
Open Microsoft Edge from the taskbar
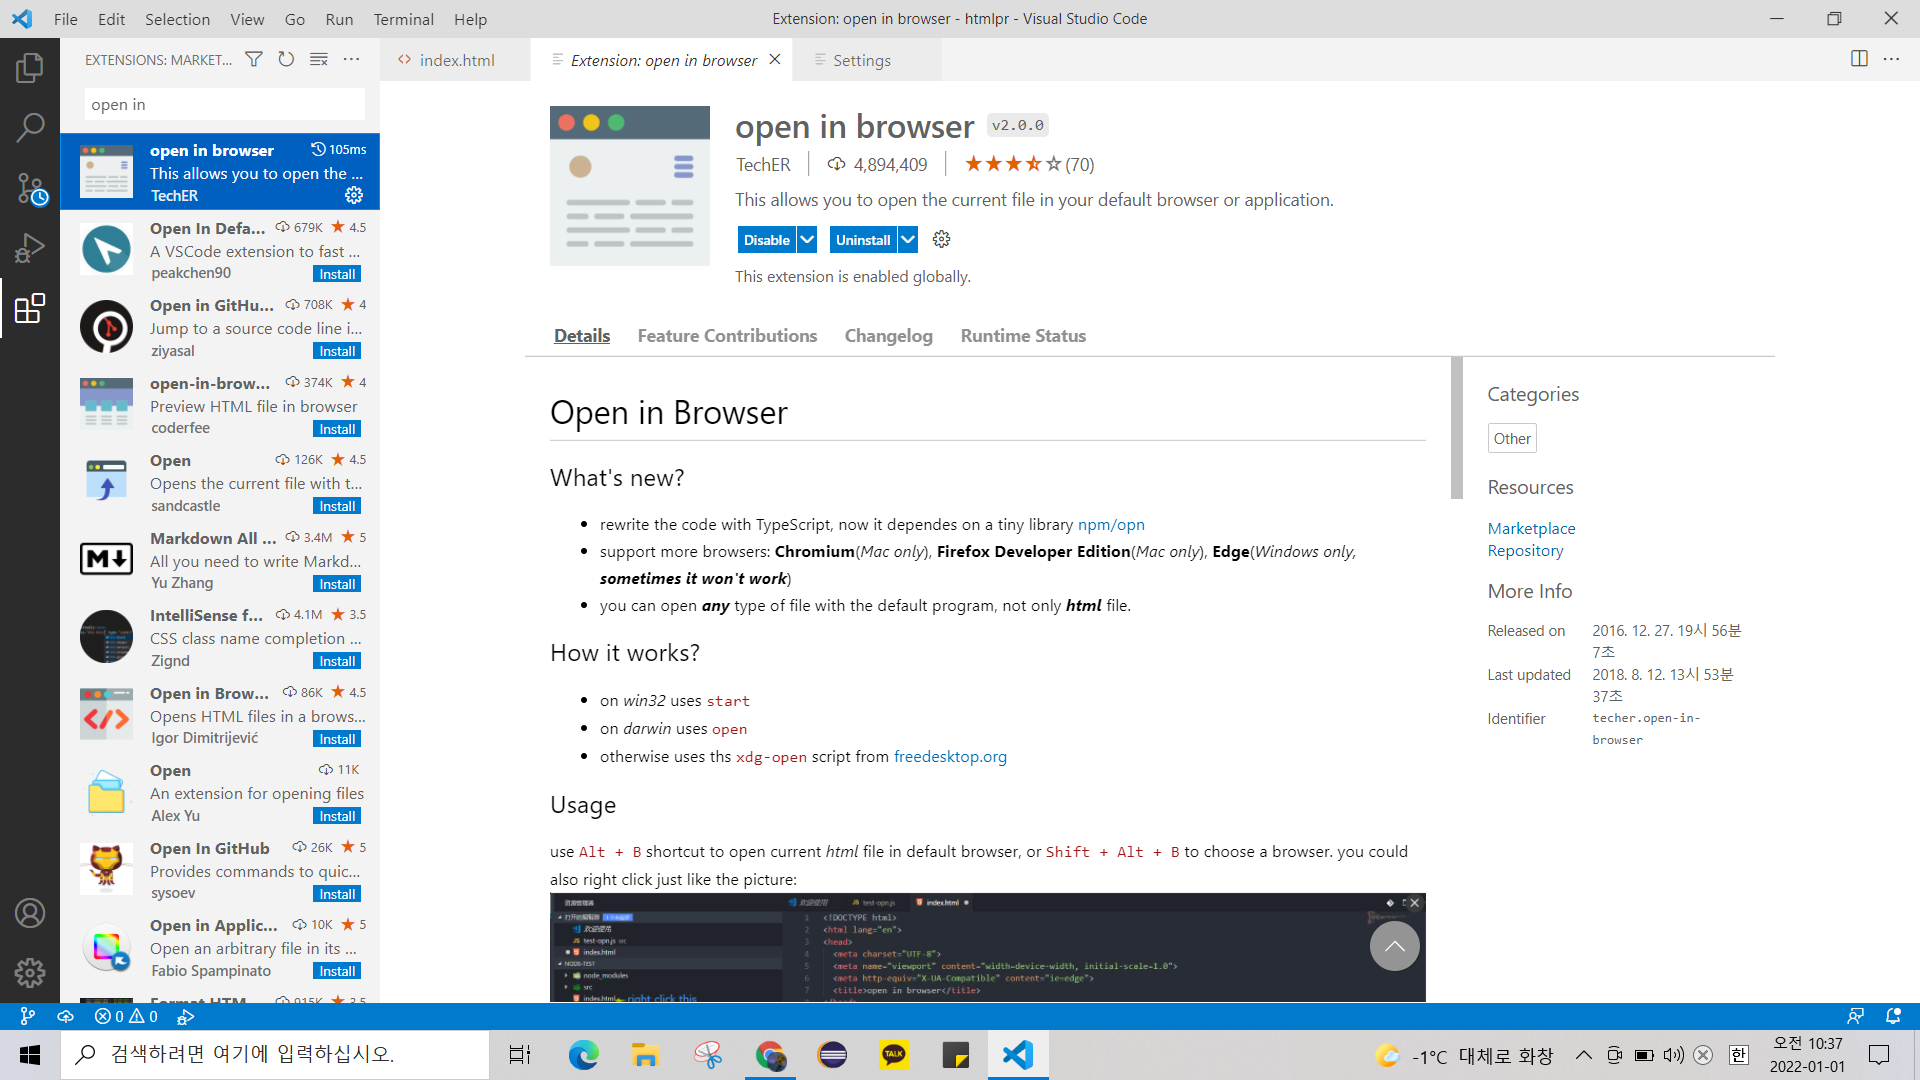pos(583,1055)
